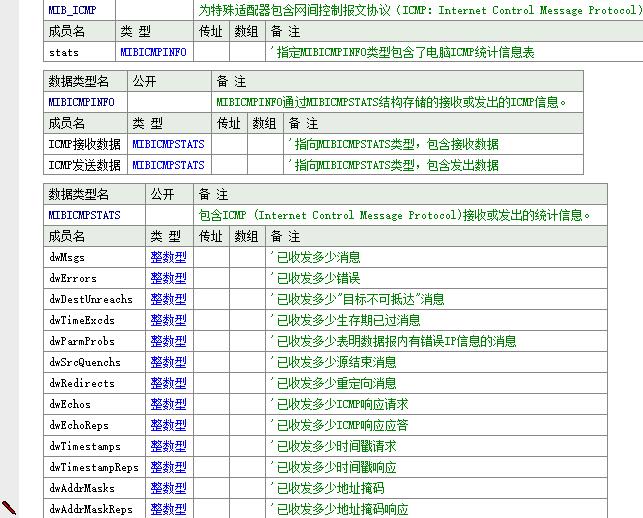Select the dwTimeExcds member name
The height and width of the screenshot is (518, 643).
(82, 320)
